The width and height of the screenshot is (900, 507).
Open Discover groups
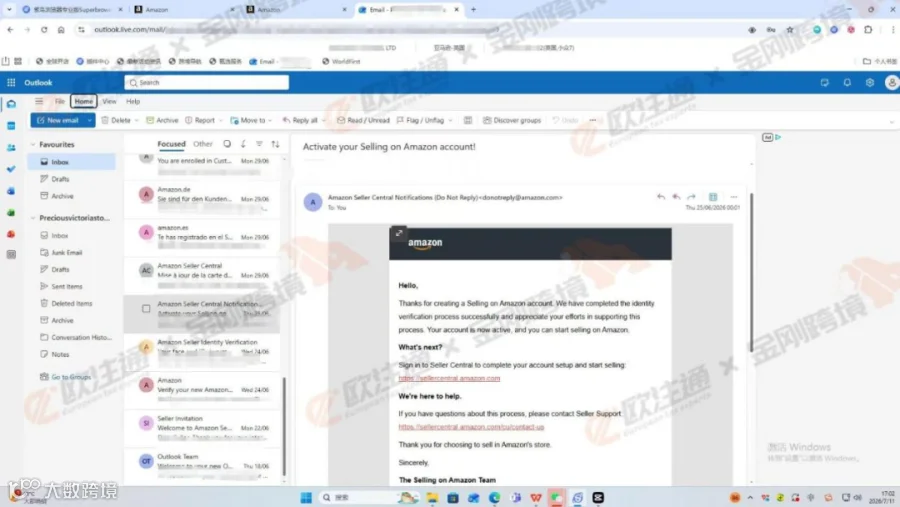click(x=512, y=121)
